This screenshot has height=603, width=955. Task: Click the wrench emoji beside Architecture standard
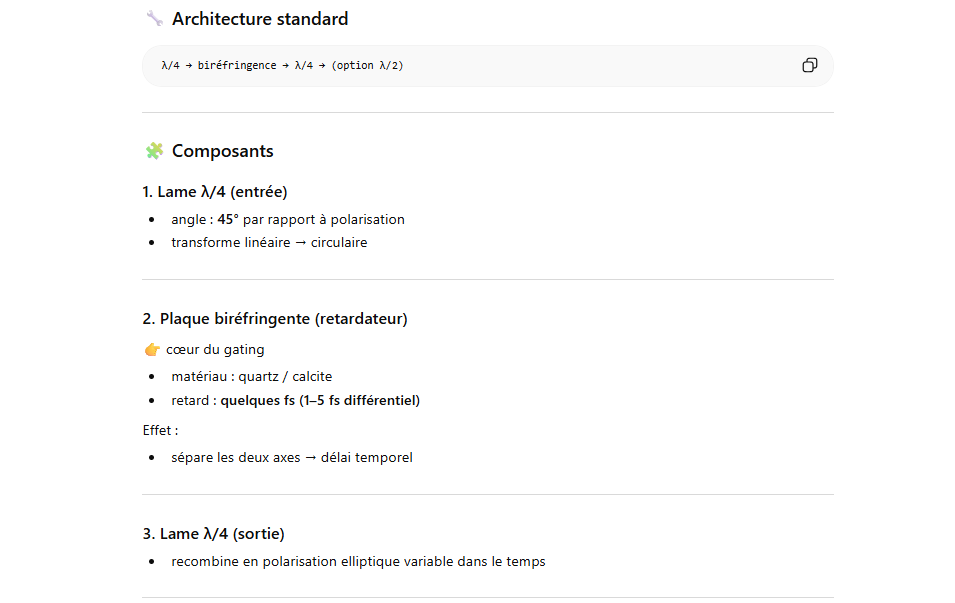click(x=155, y=19)
